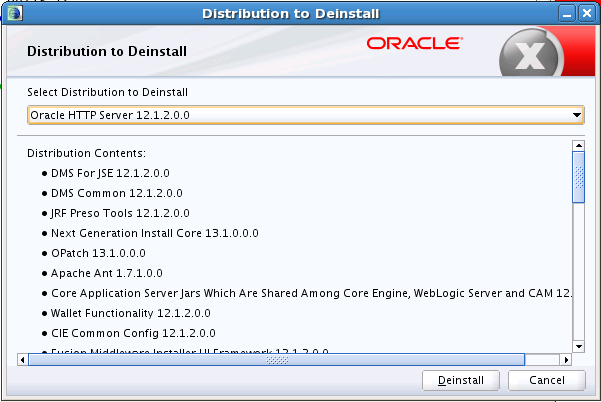Click the Deinstall button

(460, 380)
